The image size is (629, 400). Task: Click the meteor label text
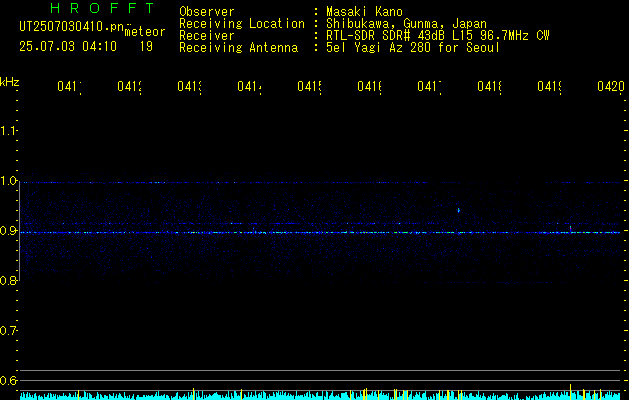pos(145,32)
